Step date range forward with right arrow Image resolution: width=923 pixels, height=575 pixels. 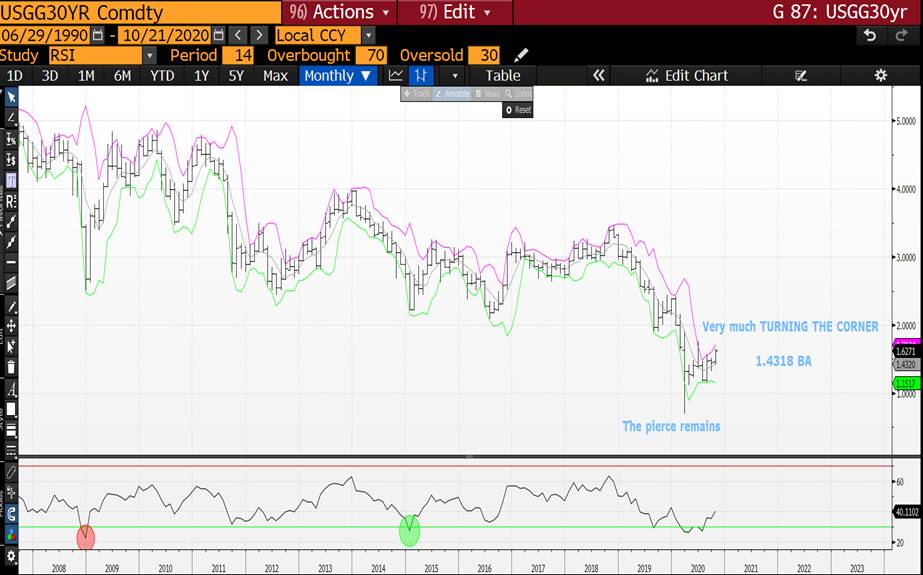[x=259, y=35]
